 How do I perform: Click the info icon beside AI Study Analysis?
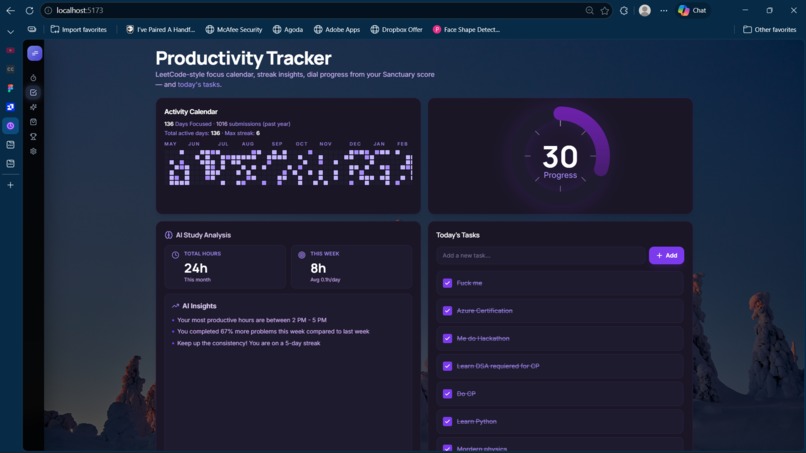[168, 235]
